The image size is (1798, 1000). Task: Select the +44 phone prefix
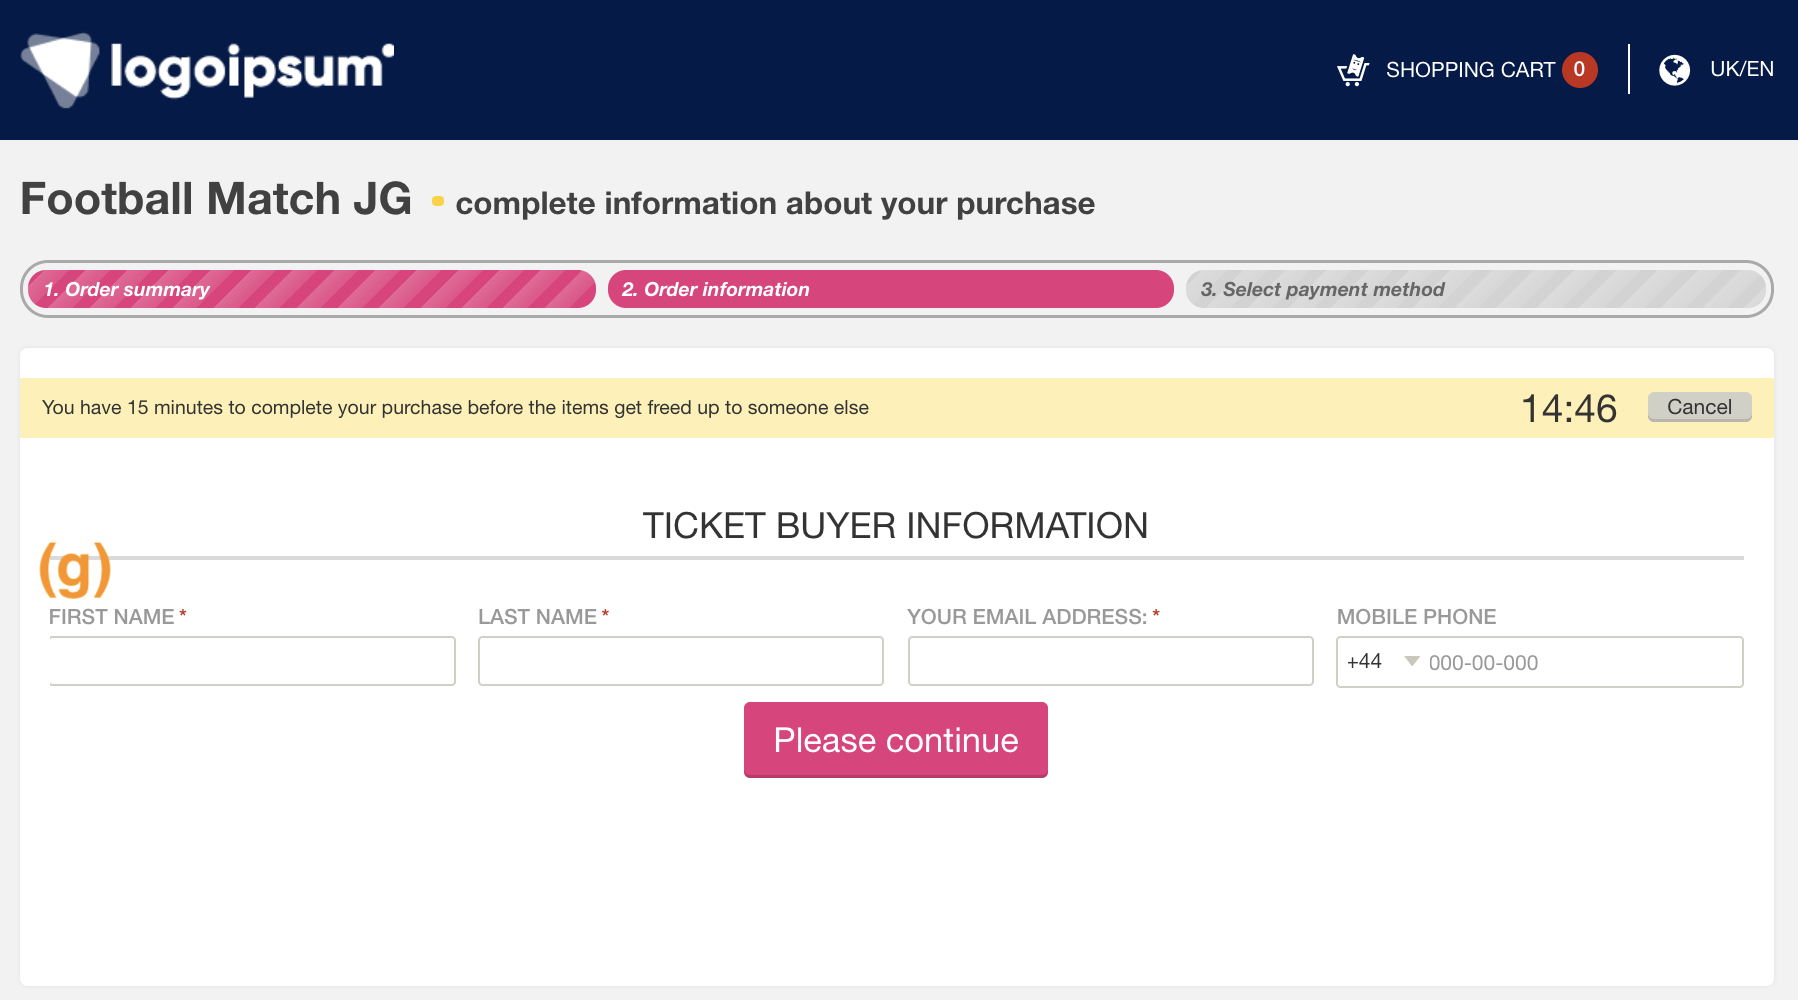[x=1364, y=661]
